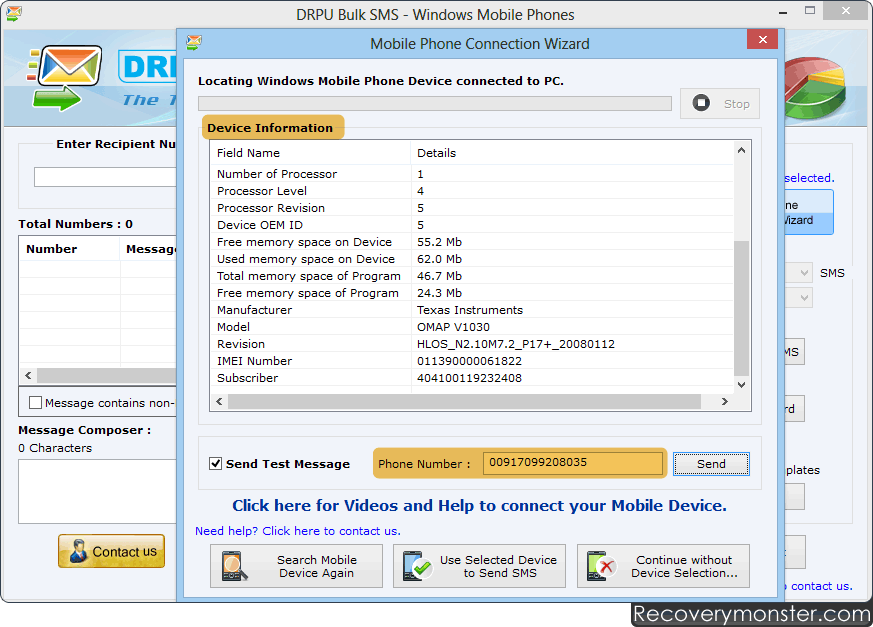Click Texas Instruments value cell
The image size is (873, 627).
click(x=470, y=310)
